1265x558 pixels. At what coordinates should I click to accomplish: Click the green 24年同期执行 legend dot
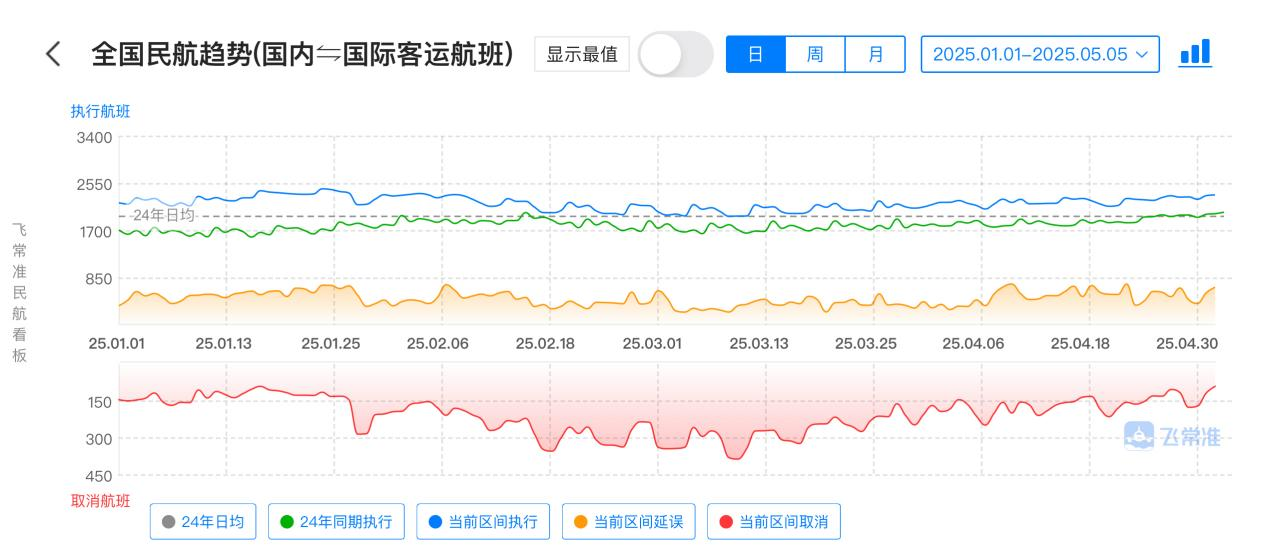pos(287,521)
